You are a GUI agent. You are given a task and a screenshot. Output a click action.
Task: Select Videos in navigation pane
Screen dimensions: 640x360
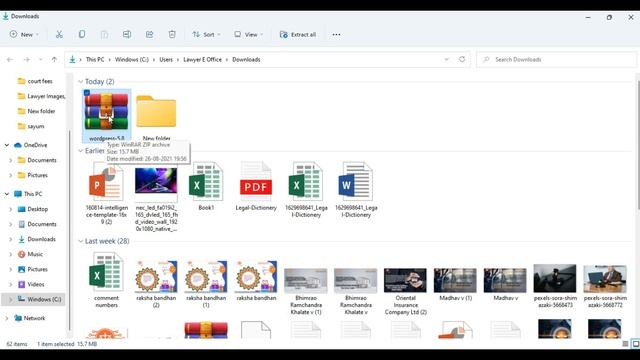point(31,284)
